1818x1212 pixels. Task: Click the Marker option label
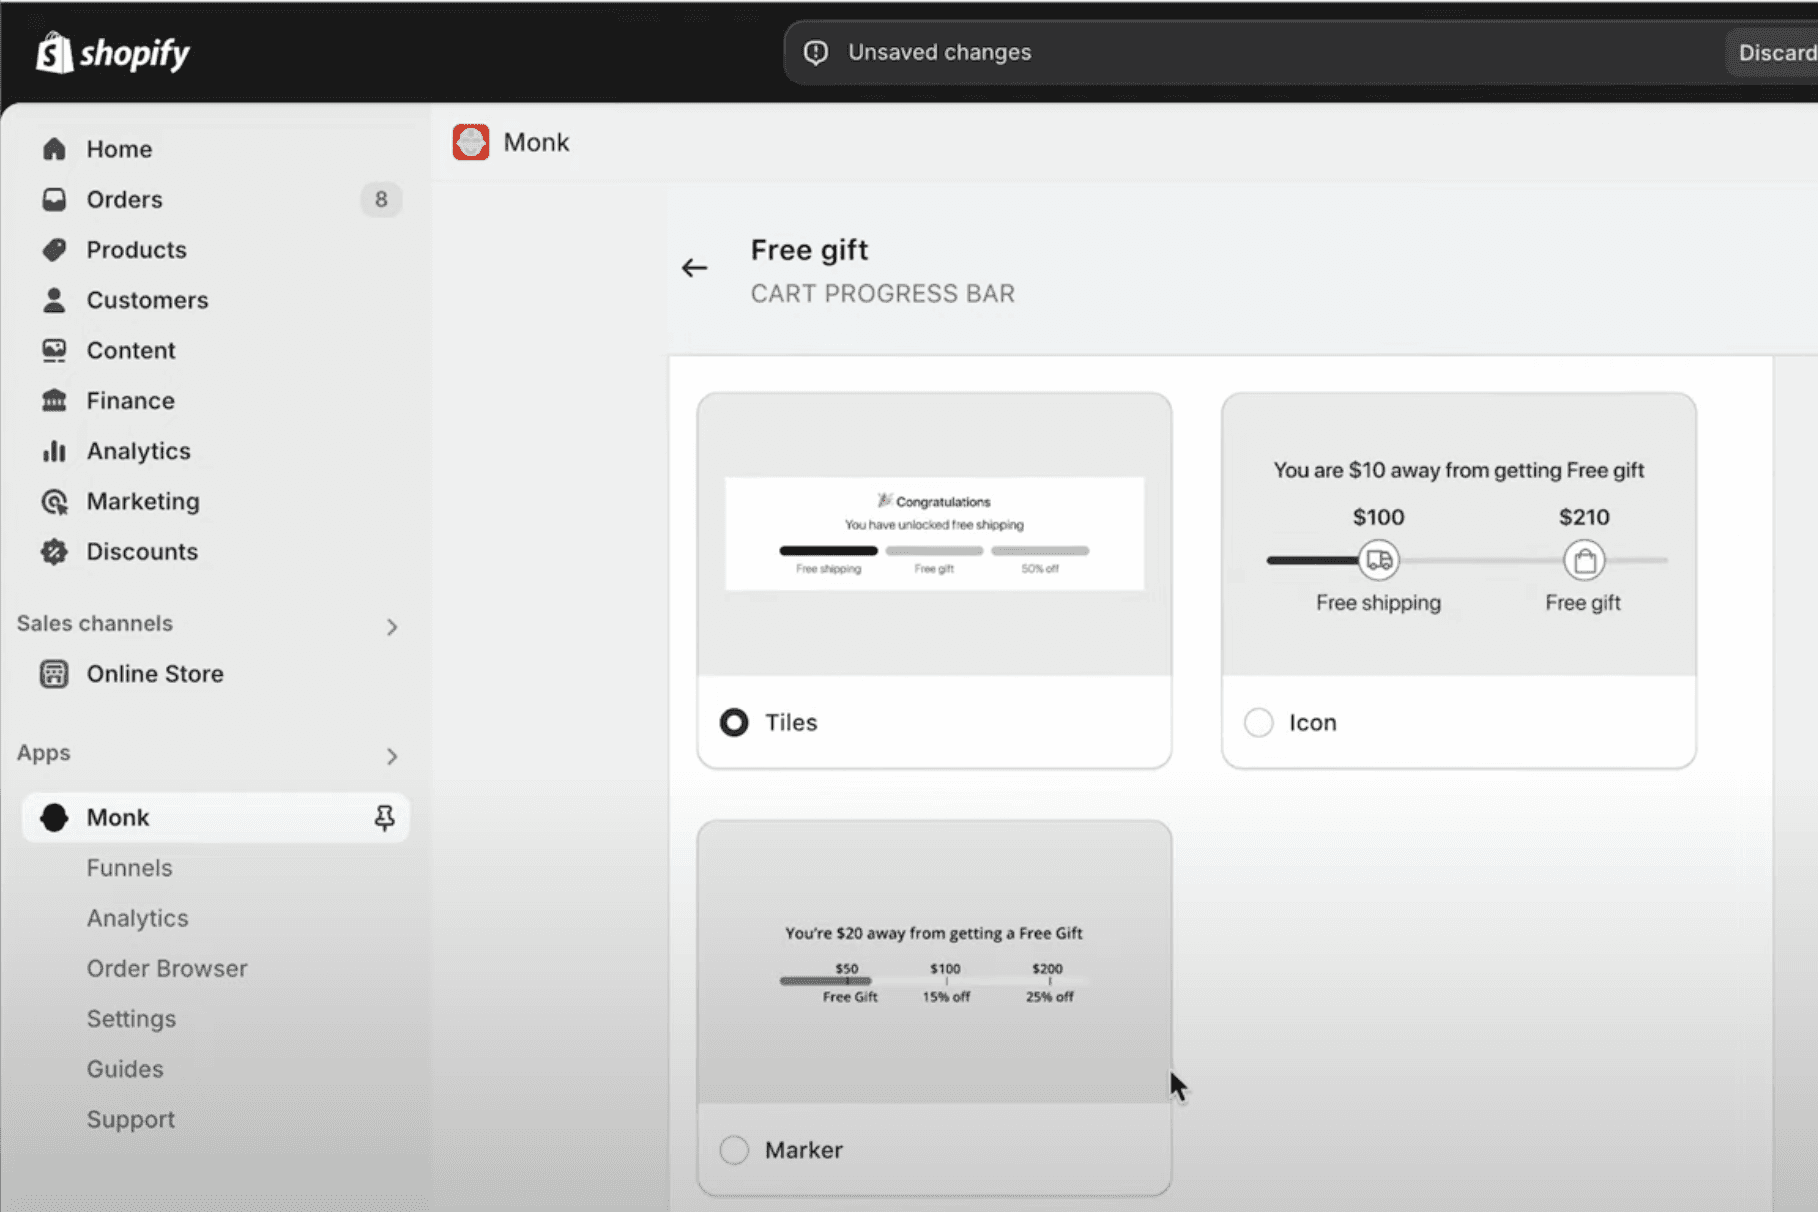click(804, 1150)
